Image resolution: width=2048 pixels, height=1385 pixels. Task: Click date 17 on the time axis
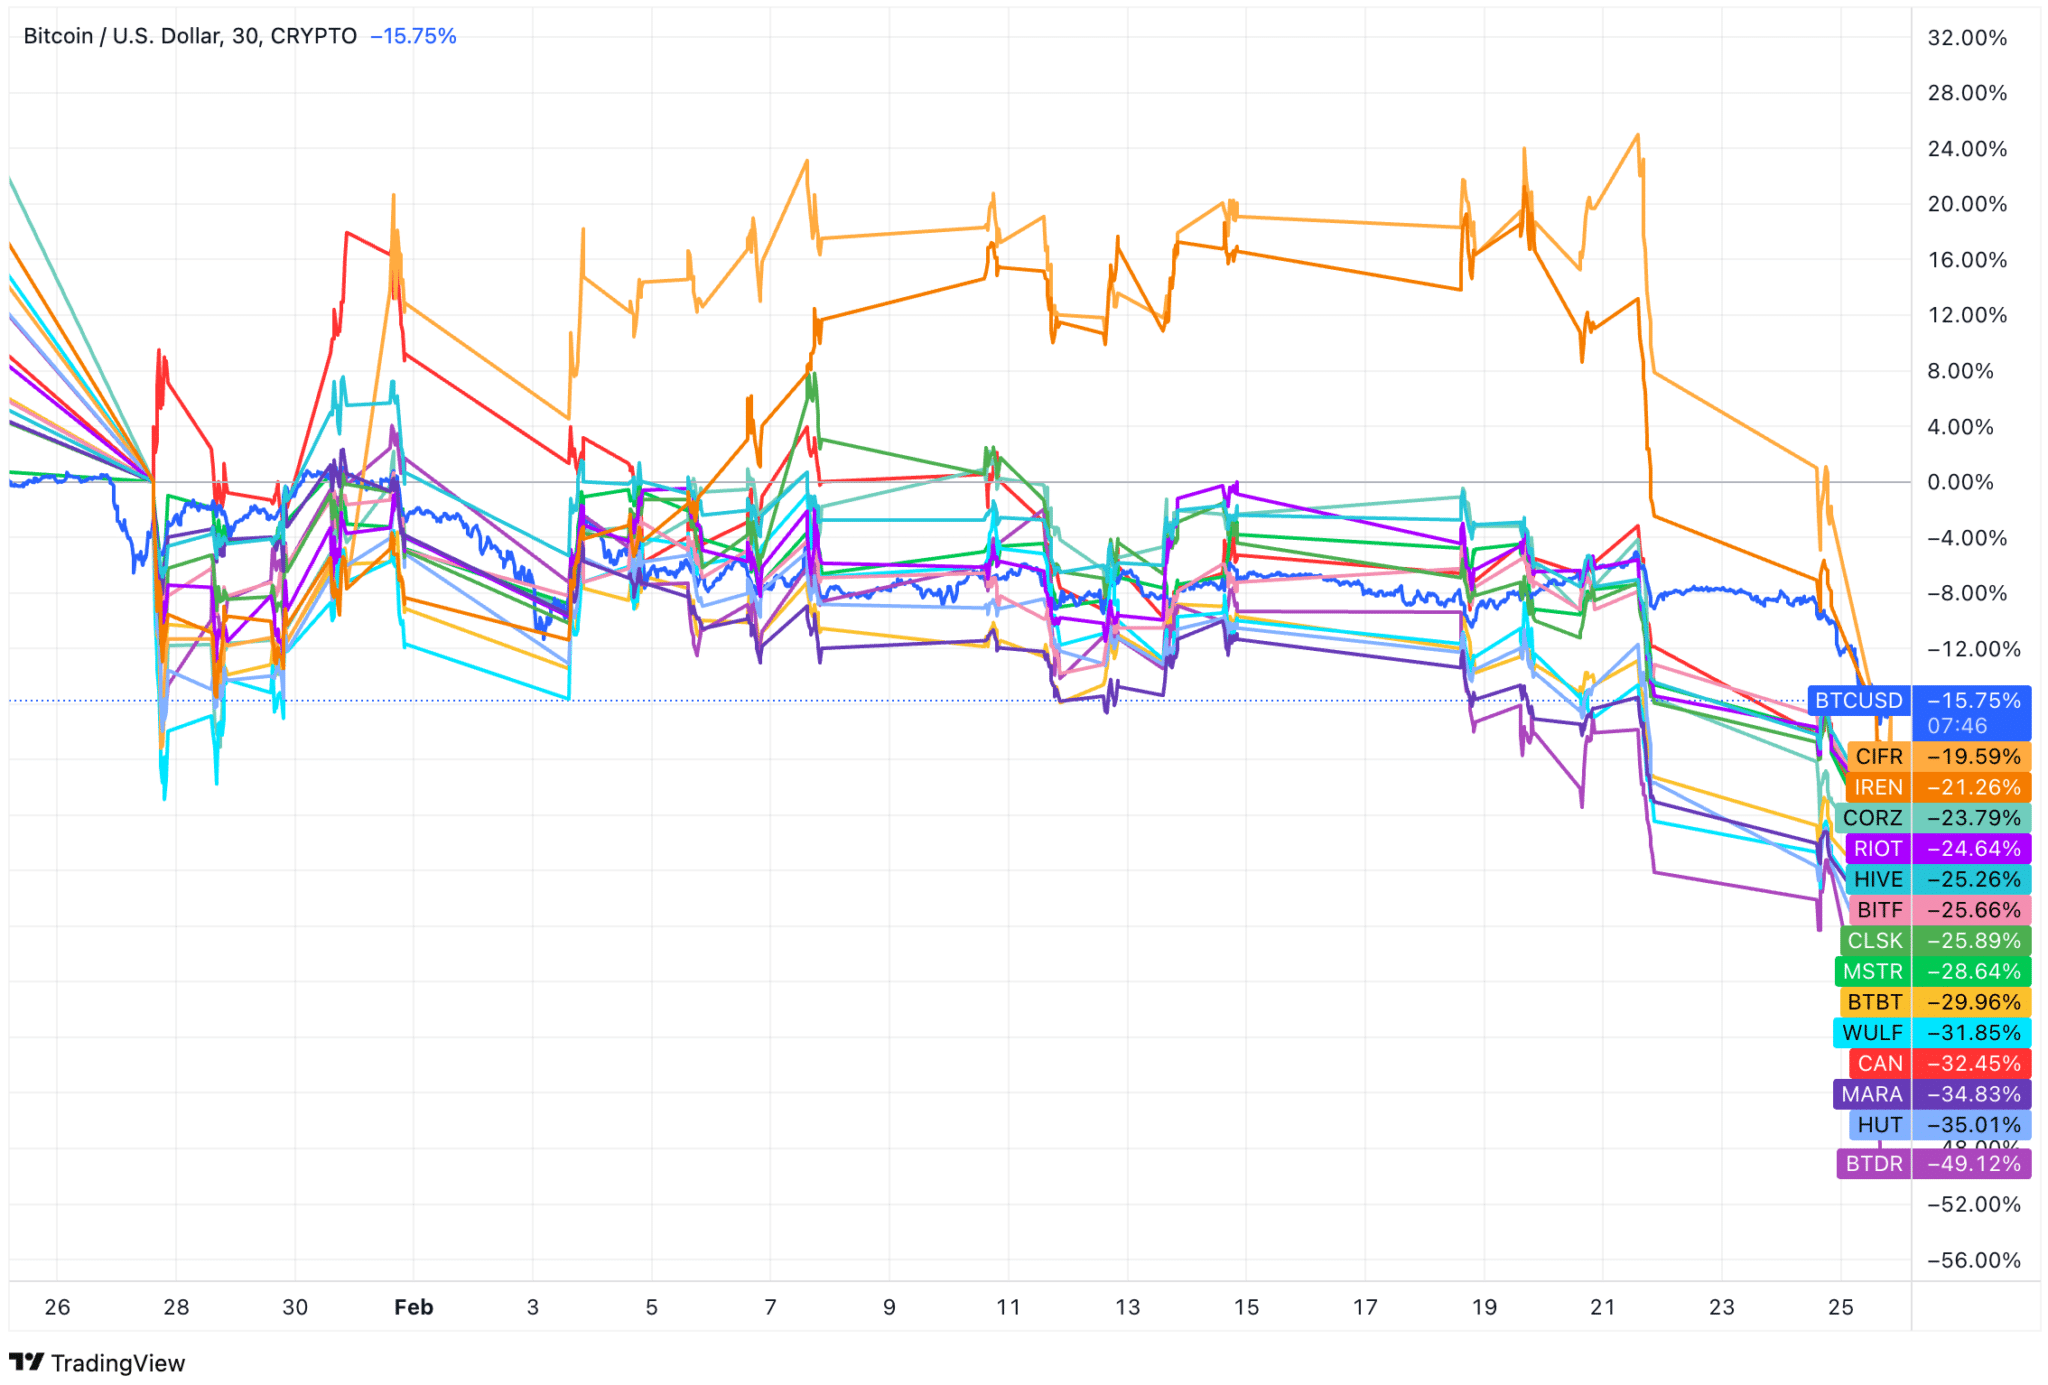coord(1366,1307)
